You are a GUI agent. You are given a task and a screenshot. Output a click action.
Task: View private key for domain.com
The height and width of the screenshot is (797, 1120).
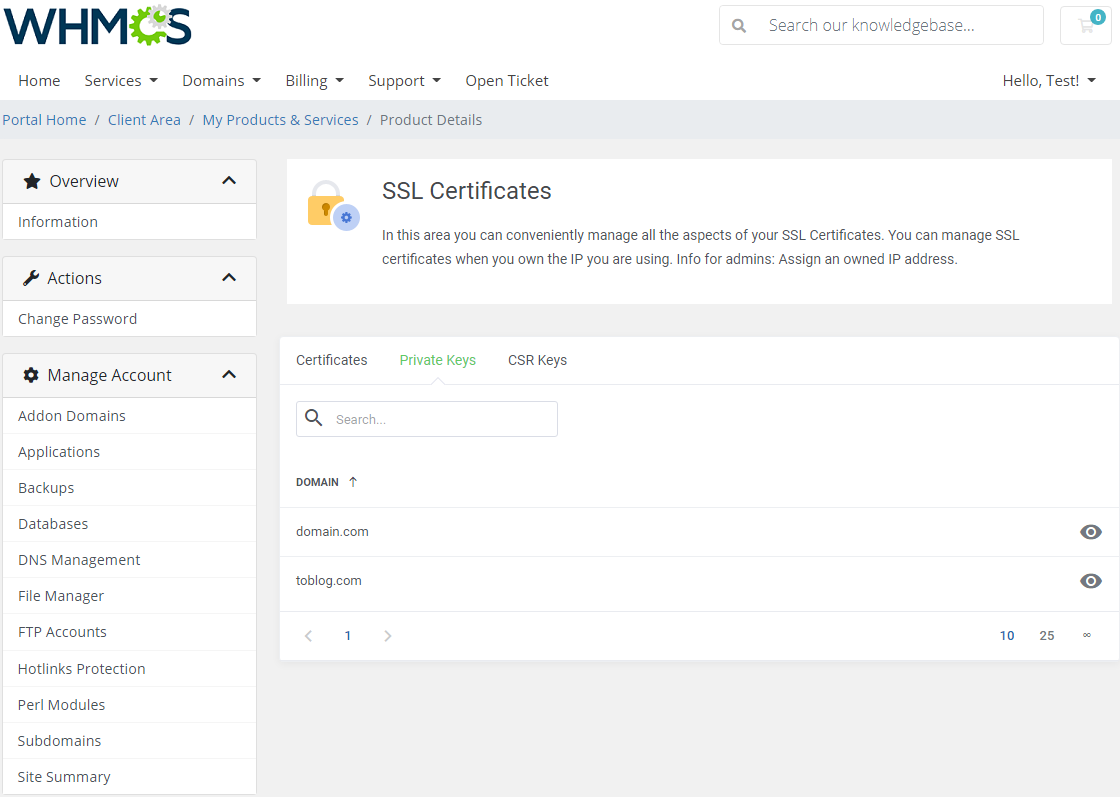[1091, 532]
